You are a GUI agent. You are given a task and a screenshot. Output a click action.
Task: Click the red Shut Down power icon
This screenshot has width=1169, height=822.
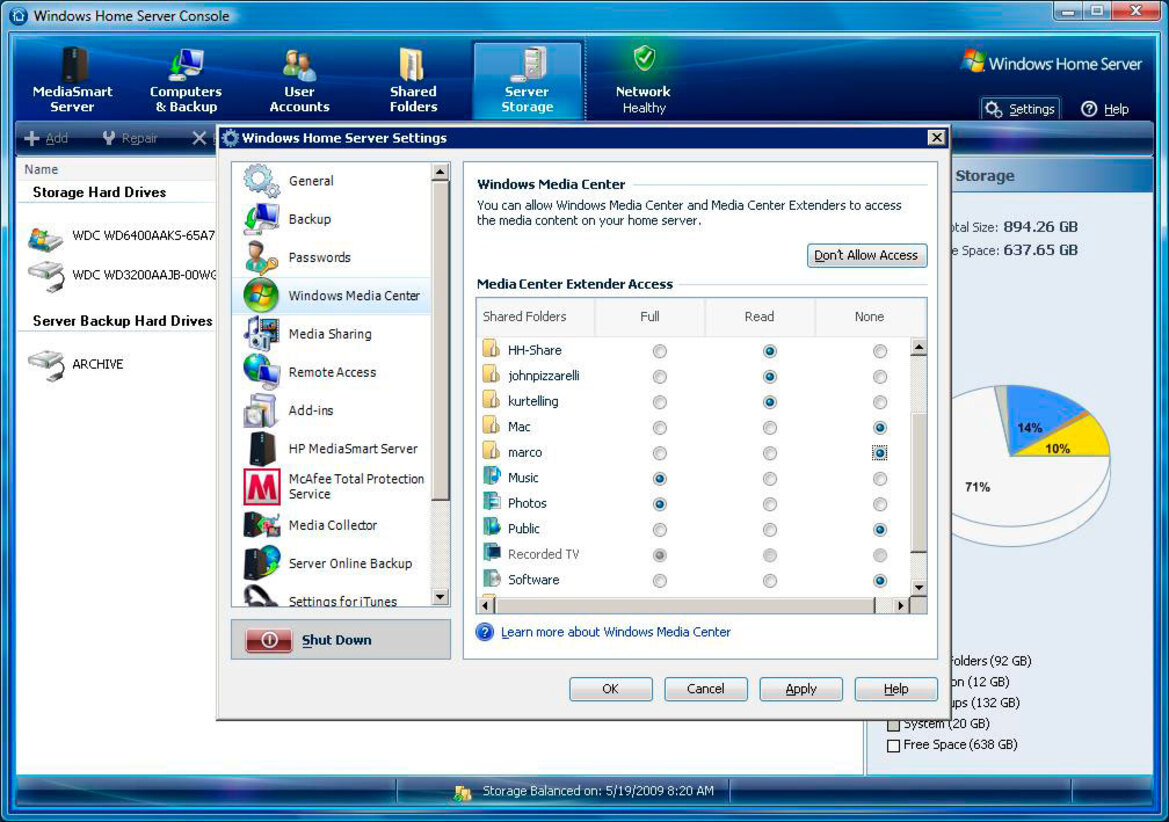point(269,640)
